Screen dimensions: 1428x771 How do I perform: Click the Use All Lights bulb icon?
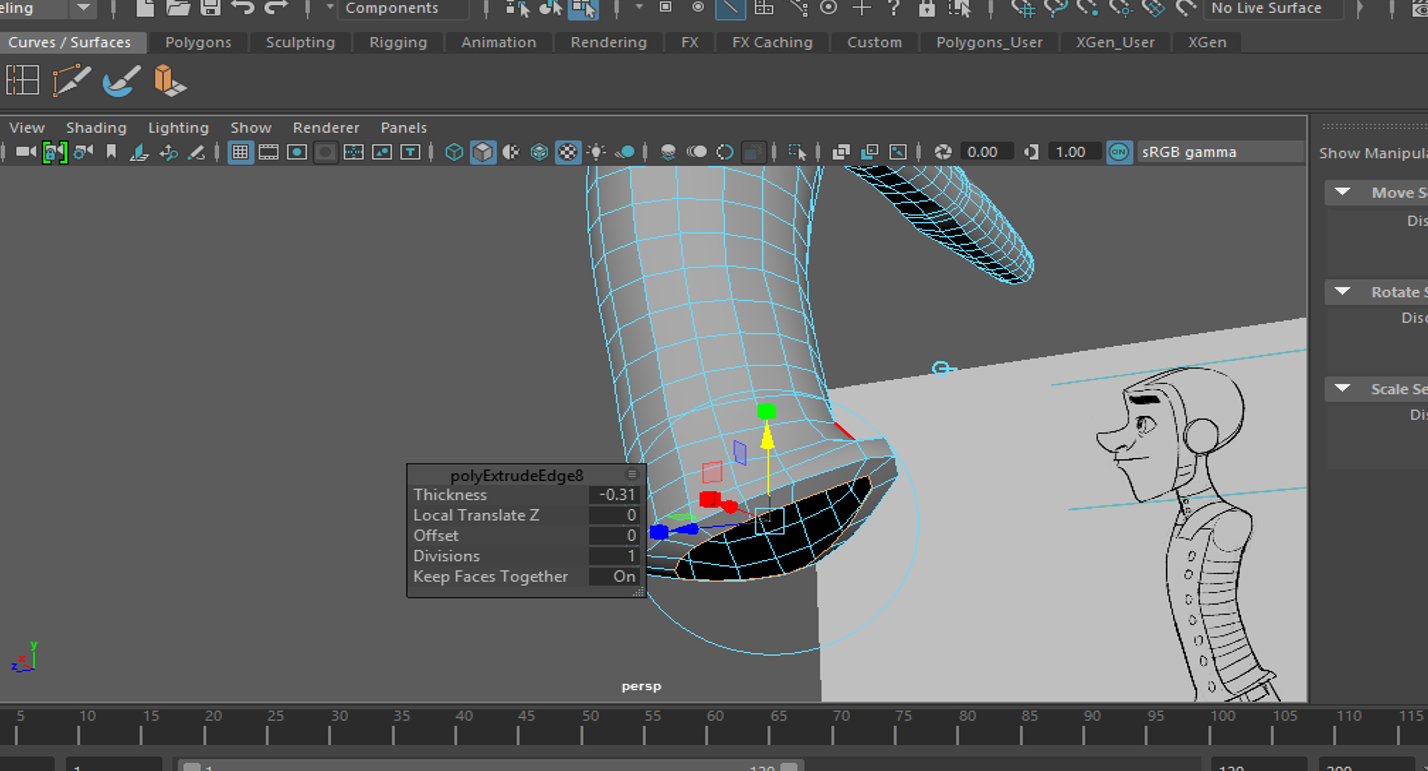click(596, 152)
